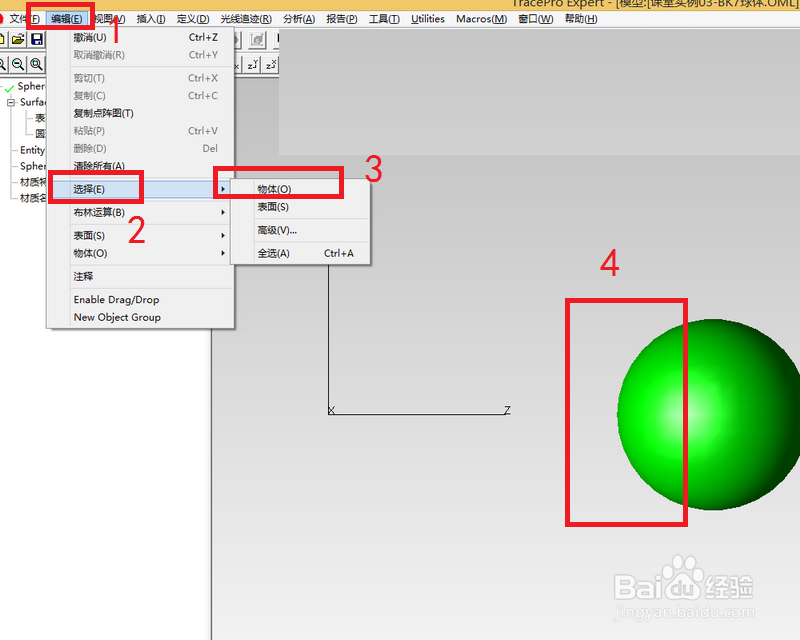This screenshot has width=800, height=640.
Task: Click the Zoom Window magnifier icon
Action: 36,64
